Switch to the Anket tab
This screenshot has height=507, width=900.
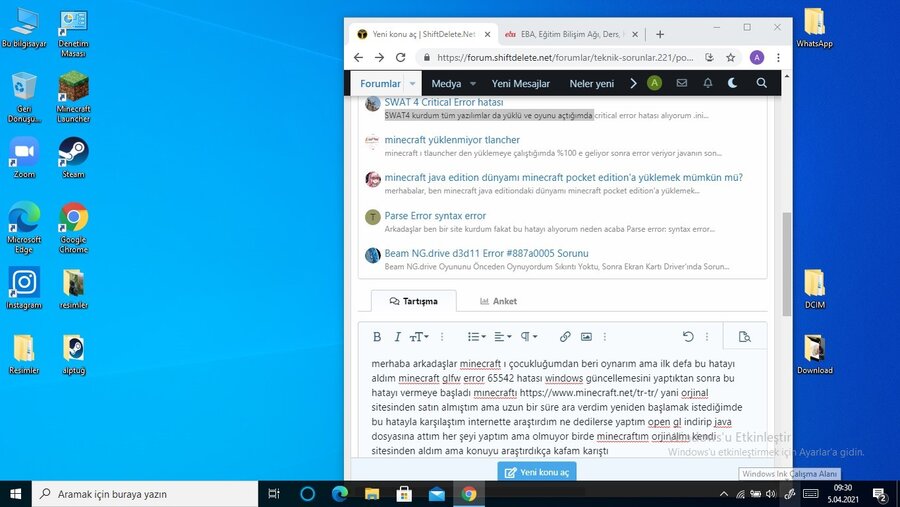[x=498, y=301]
